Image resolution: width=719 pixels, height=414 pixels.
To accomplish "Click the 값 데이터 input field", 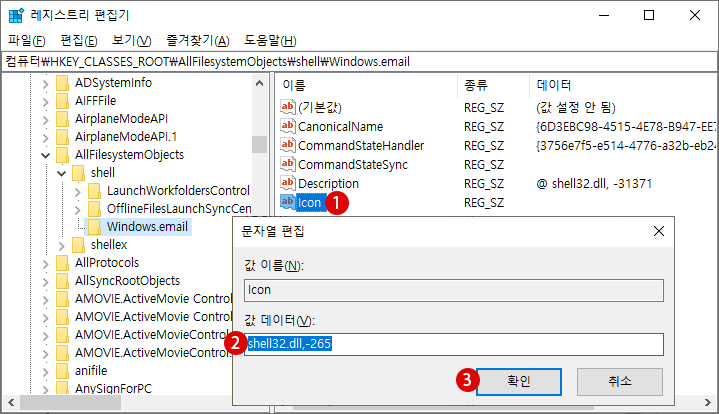I will (454, 344).
